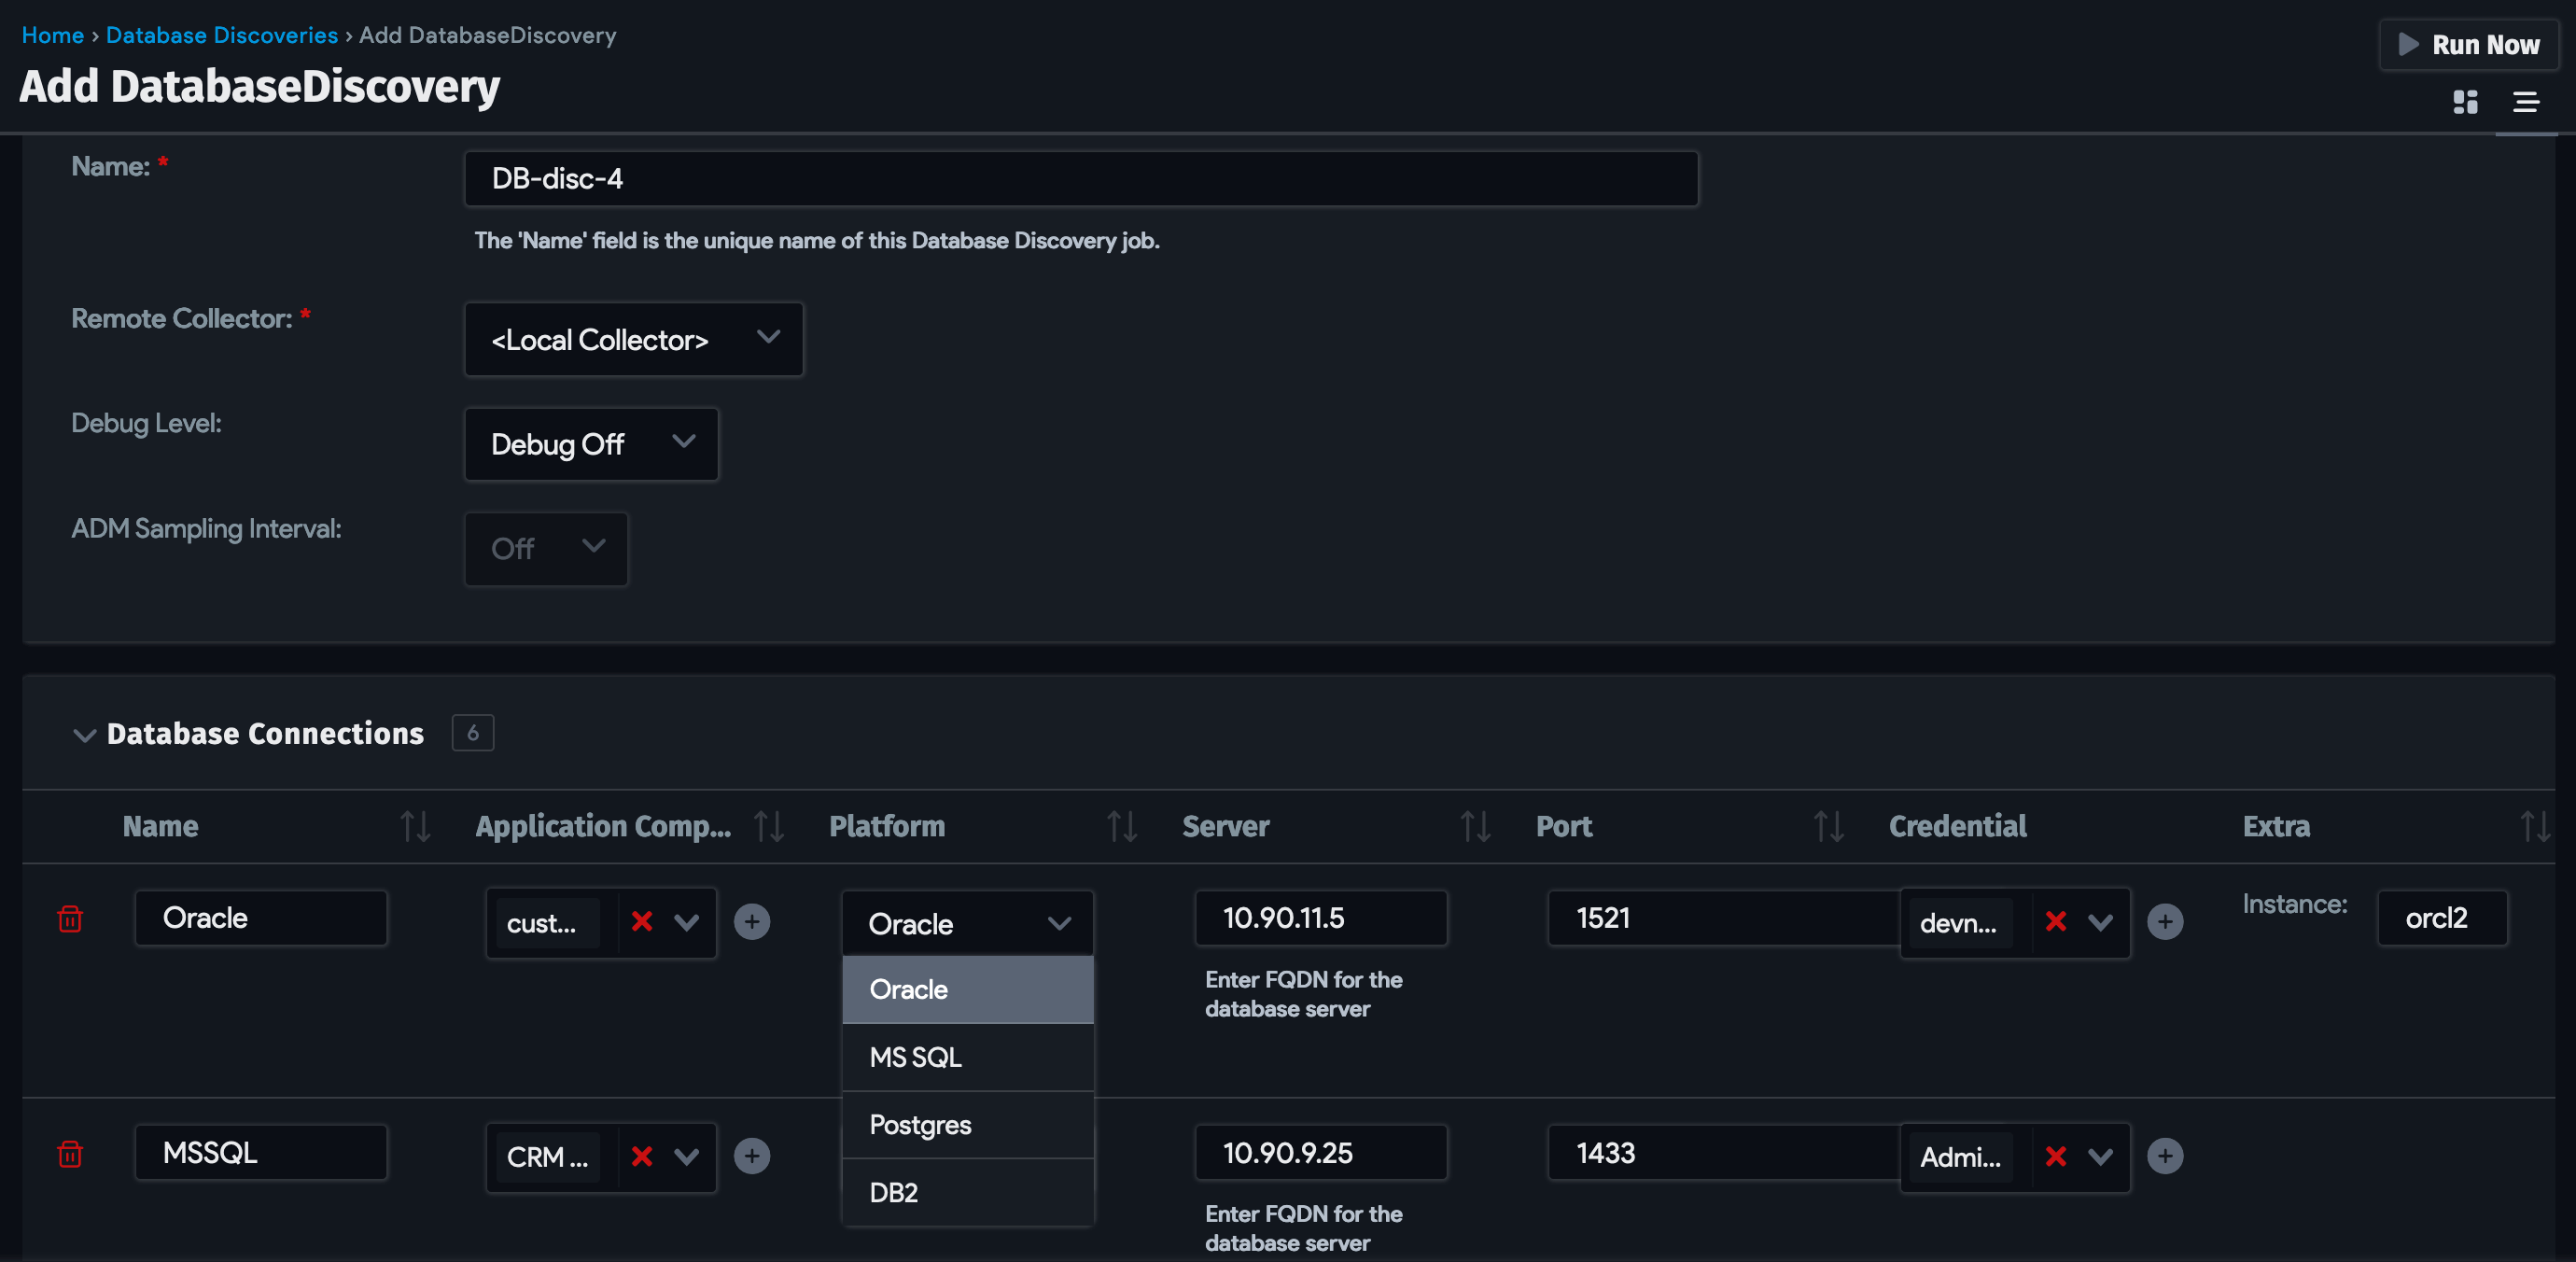2576x1262 pixels.
Task: Open the Database Discoveries breadcrumb link
Action: [x=221, y=34]
